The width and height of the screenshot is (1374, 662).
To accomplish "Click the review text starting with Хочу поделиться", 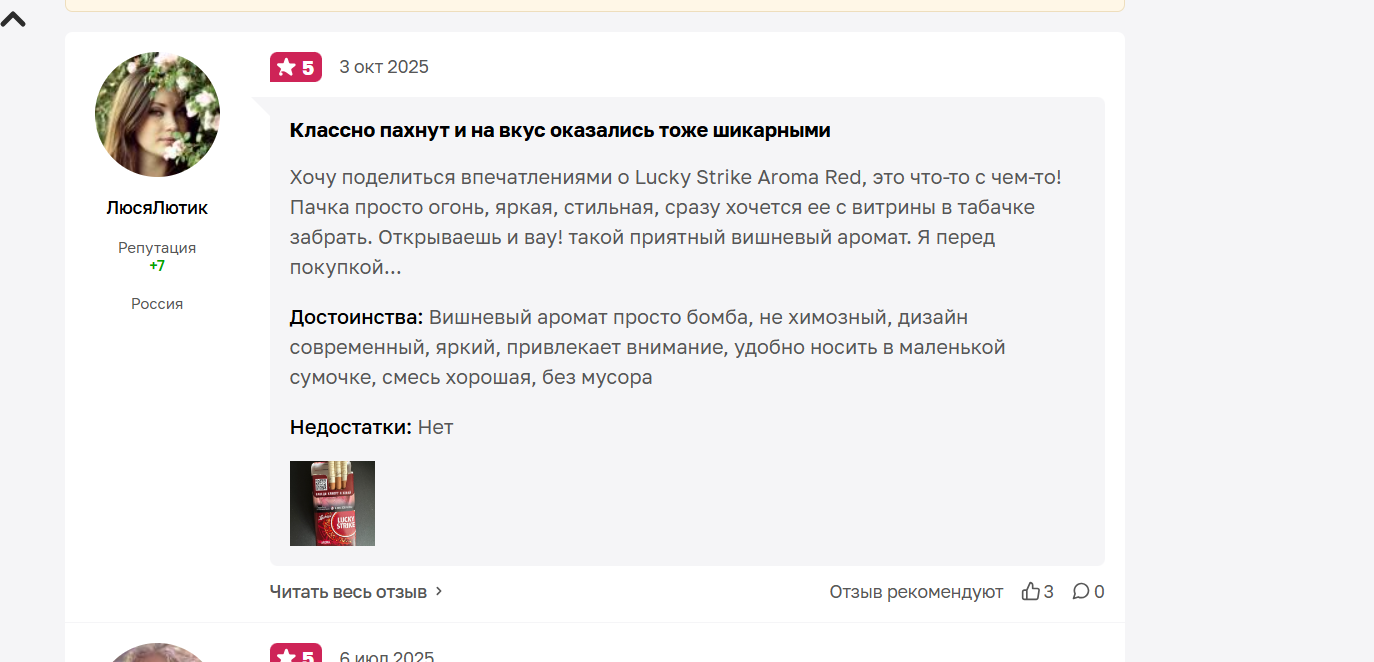I will pyautogui.click(x=675, y=223).
